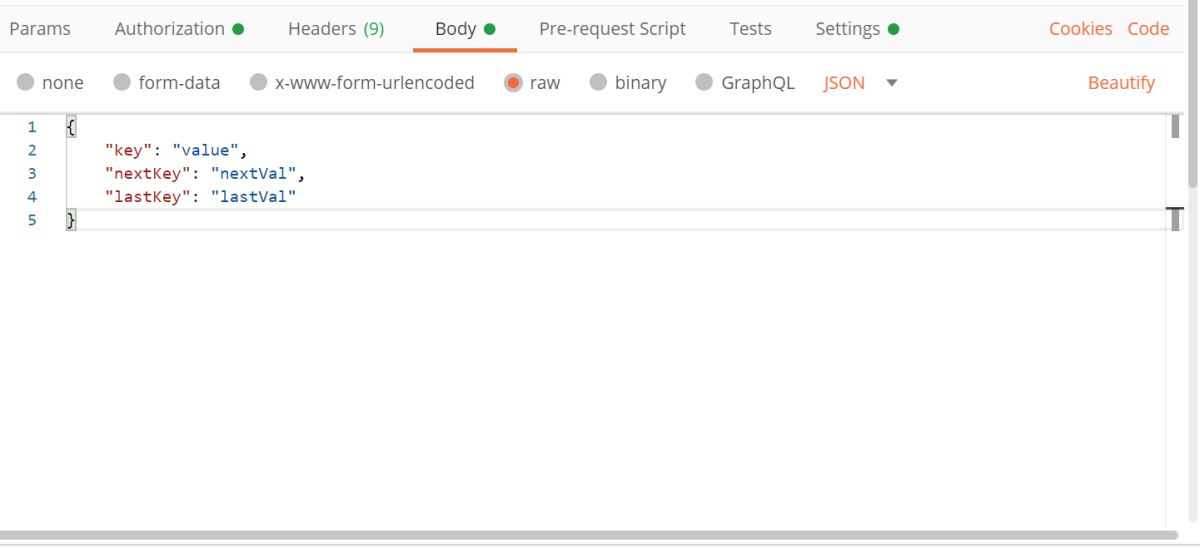The image size is (1200, 548).
Task: Go to the Tests tab
Action: (x=750, y=29)
